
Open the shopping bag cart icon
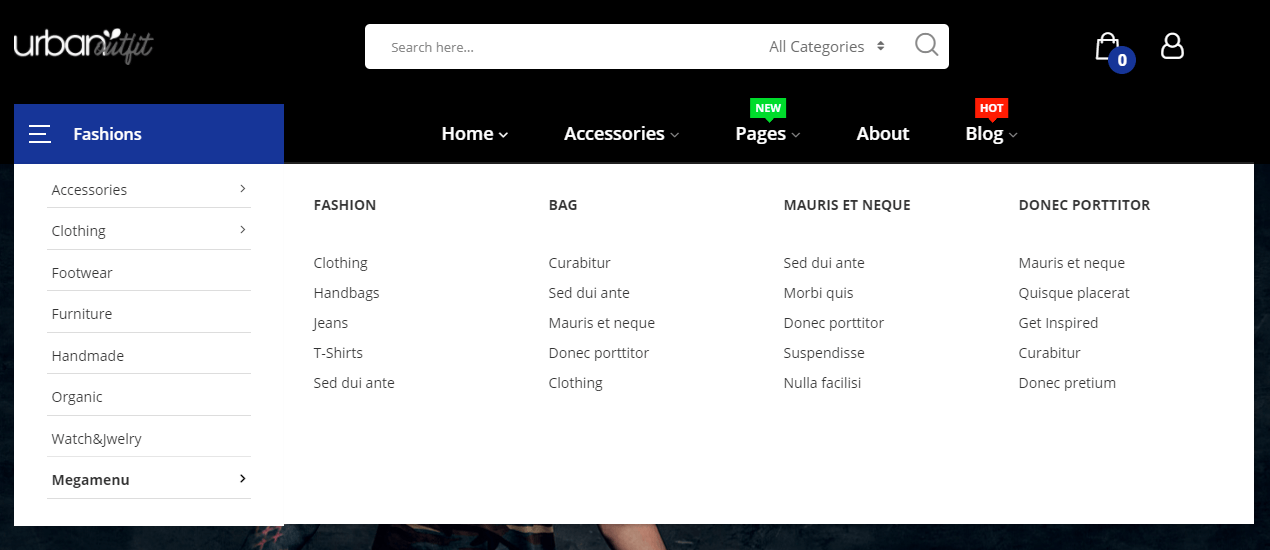(x=1105, y=46)
